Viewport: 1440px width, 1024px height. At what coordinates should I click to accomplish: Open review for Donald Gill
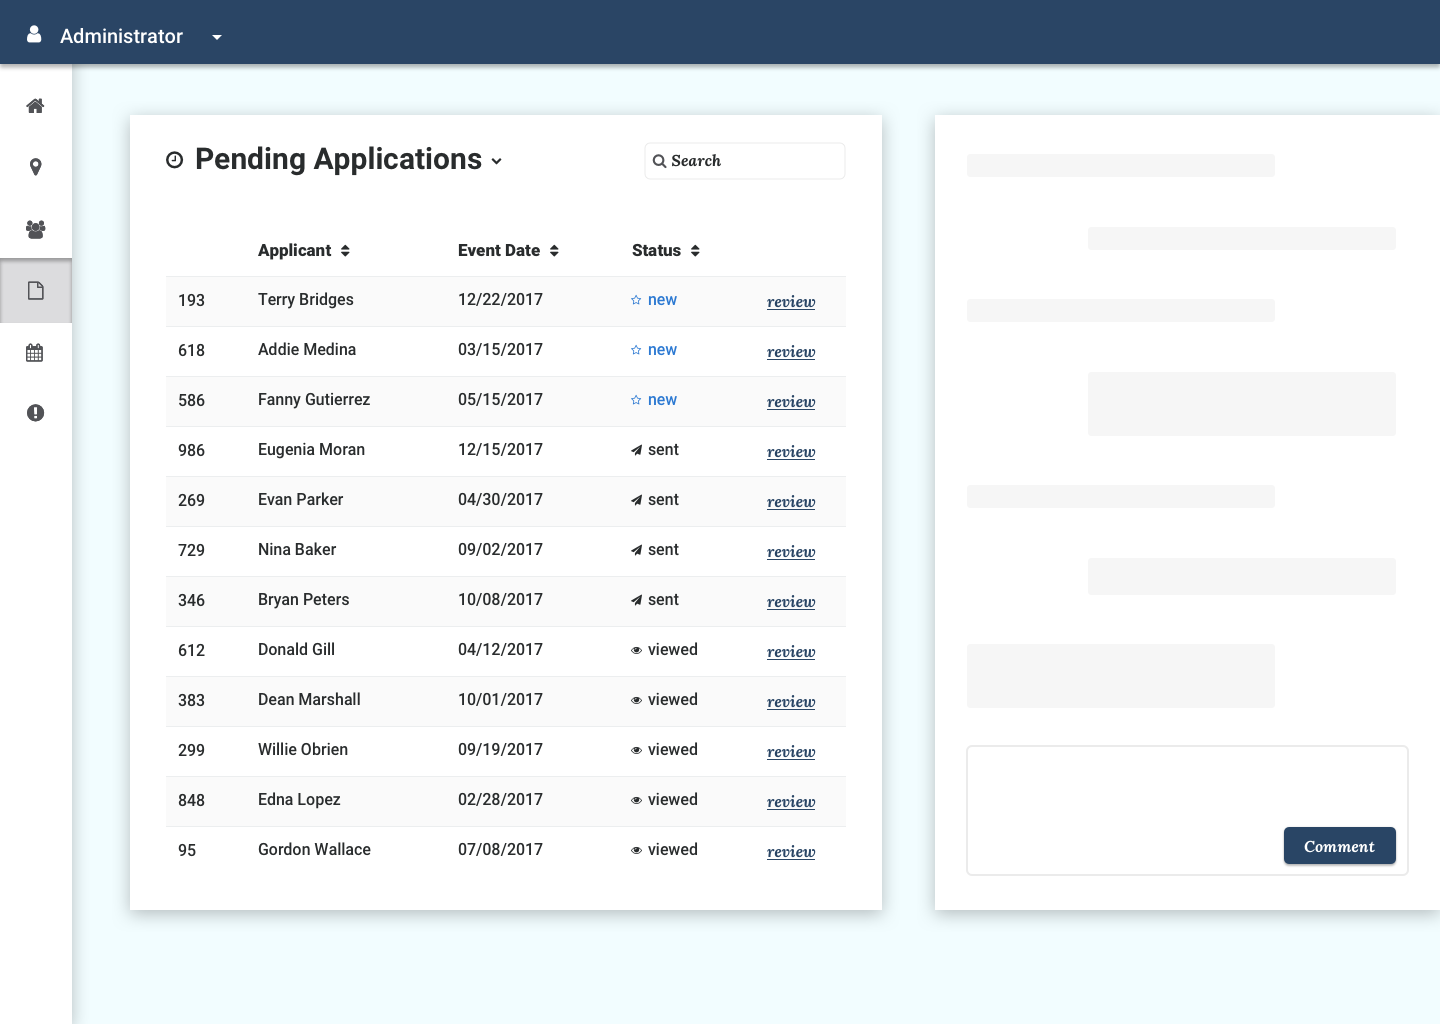(x=791, y=652)
